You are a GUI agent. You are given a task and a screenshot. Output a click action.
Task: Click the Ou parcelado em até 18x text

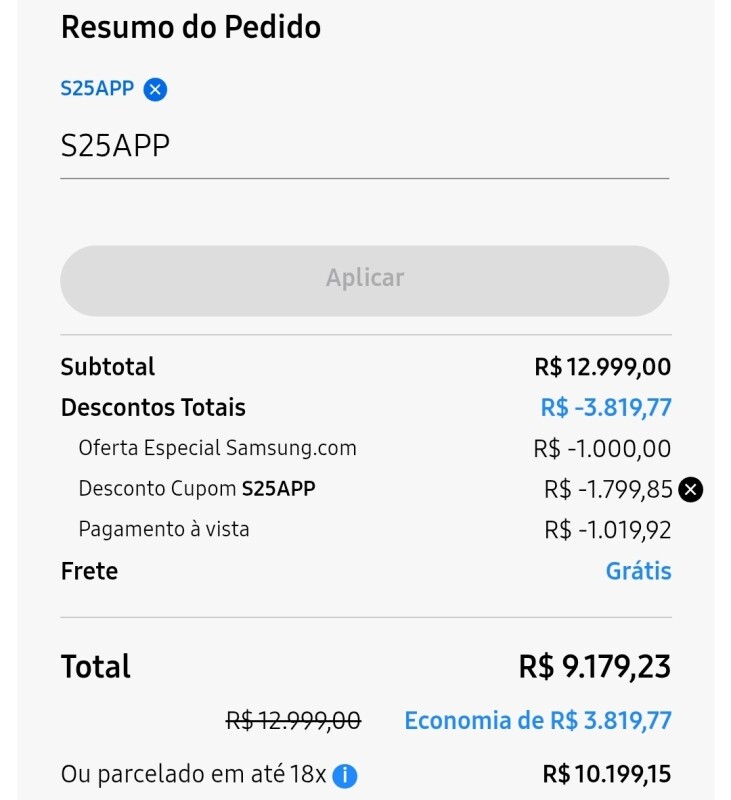(193, 774)
